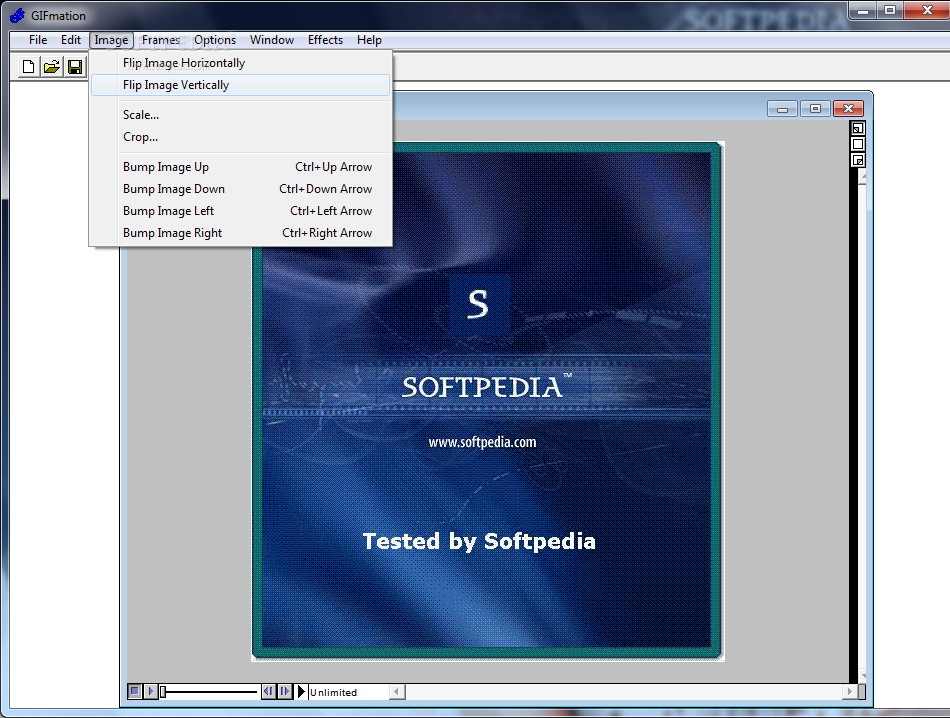The height and width of the screenshot is (718, 950).
Task: Click the Open file folder icon
Action: (x=52, y=66)
